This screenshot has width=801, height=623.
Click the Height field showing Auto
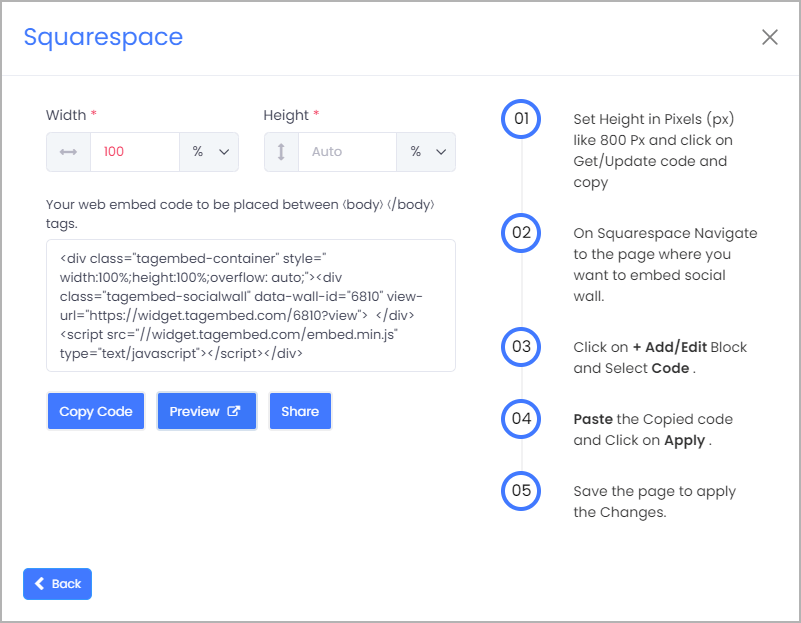point(347,152)
